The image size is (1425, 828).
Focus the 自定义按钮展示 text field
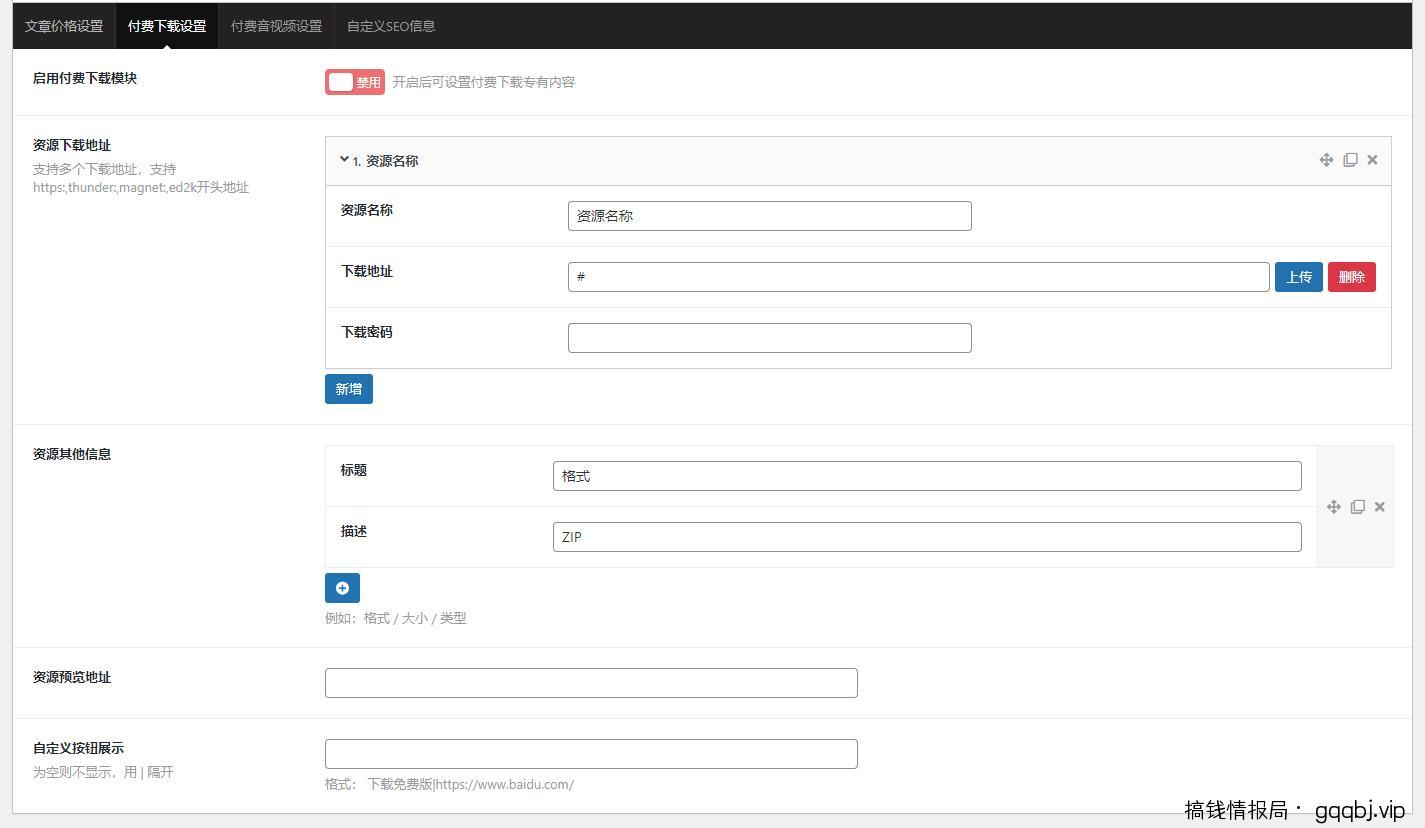click(x=591, y=754)
